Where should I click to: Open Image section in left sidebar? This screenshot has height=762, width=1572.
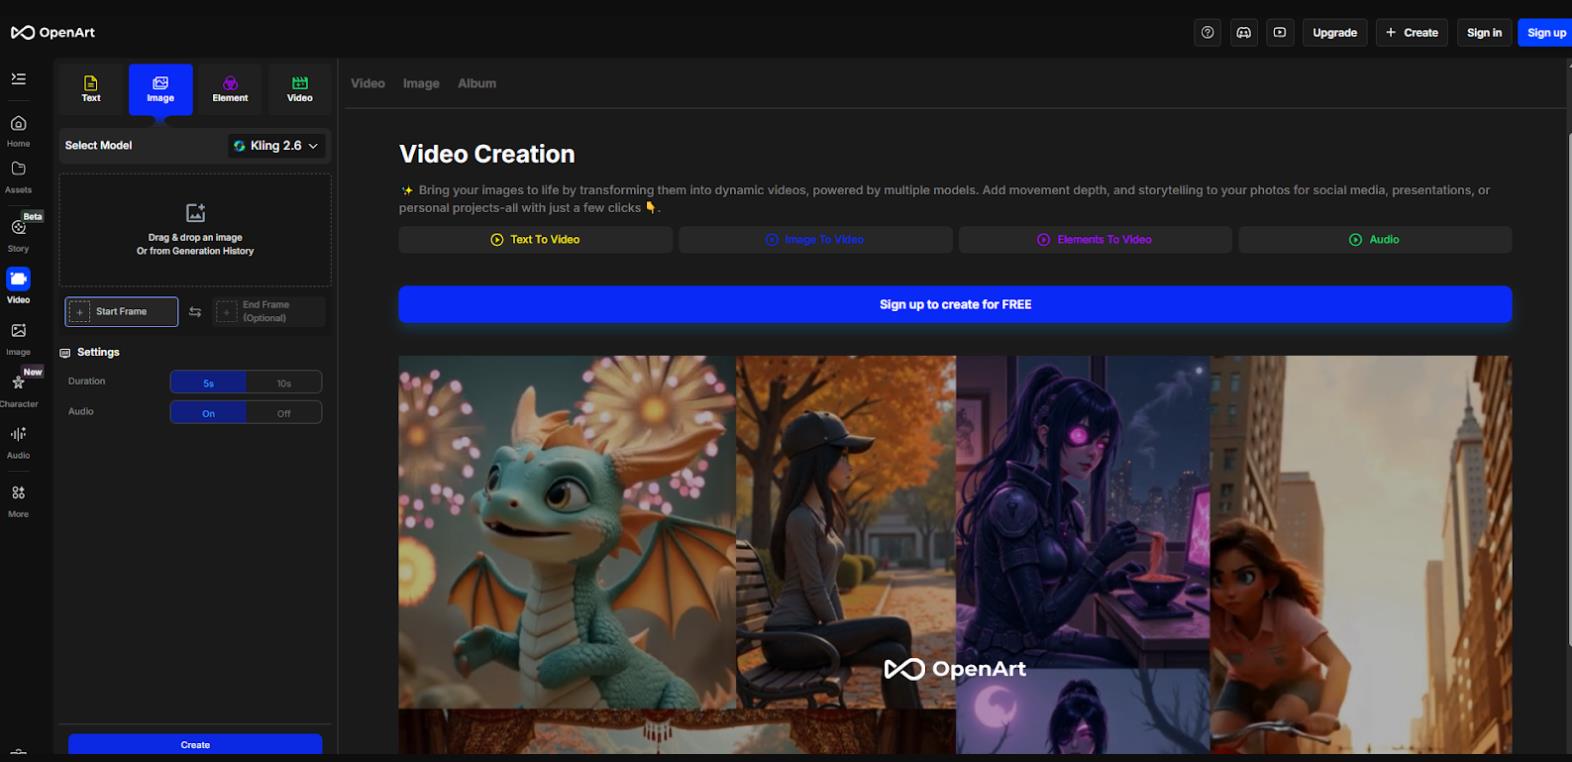coord(18,339)
